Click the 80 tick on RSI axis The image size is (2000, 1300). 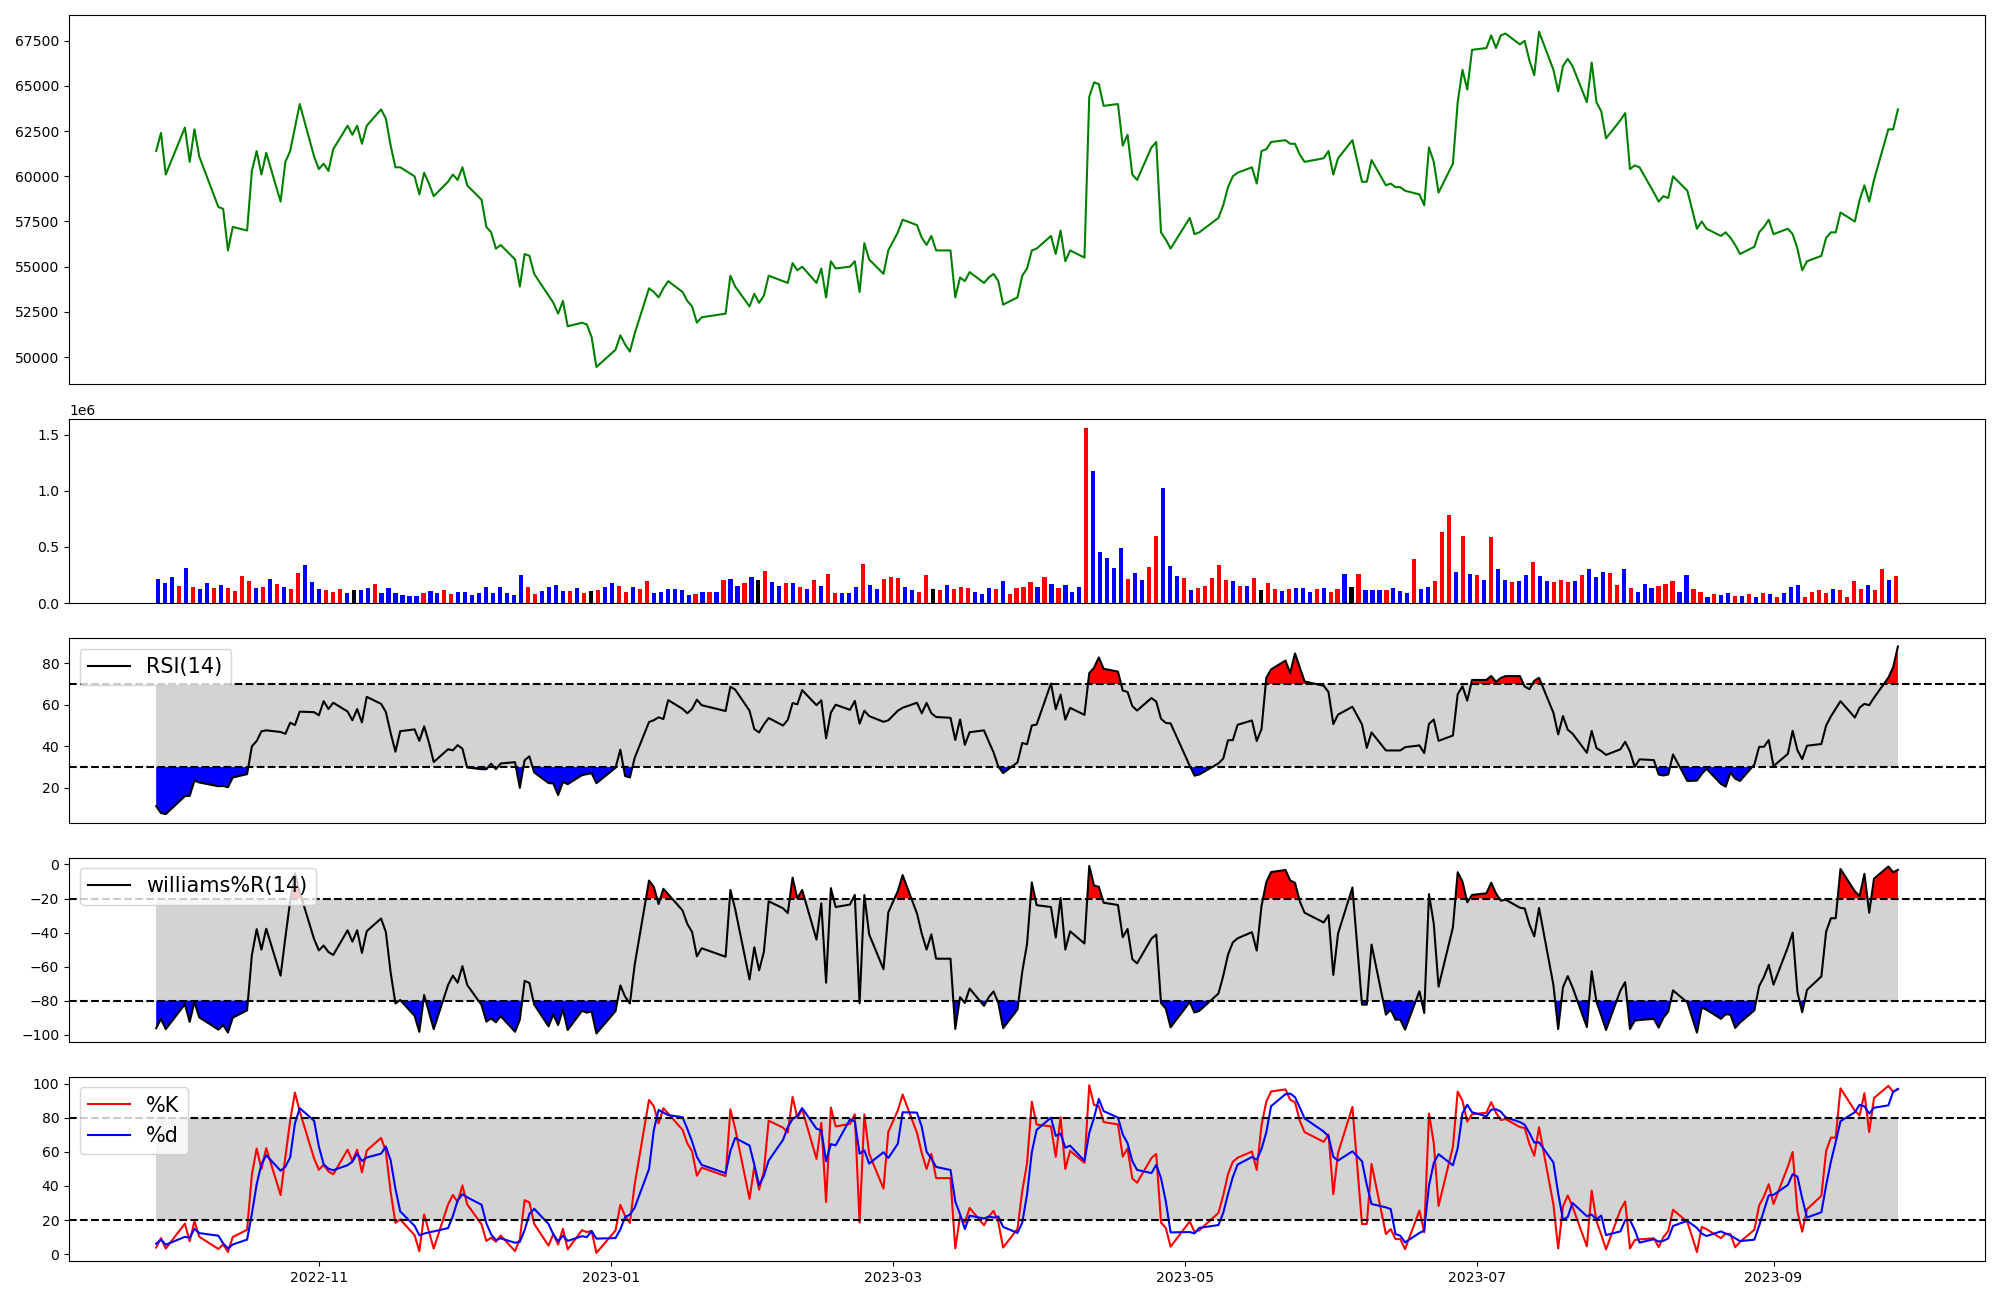coord(51,664)
